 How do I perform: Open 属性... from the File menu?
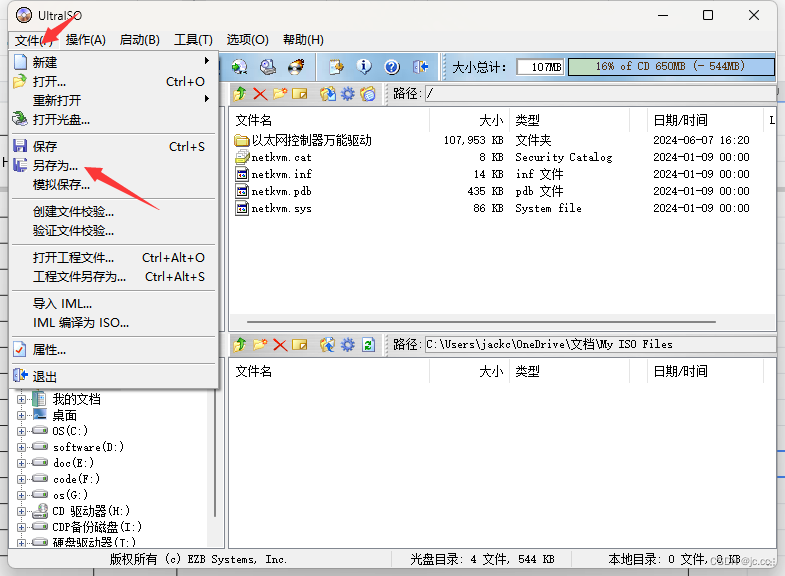pos(114,349)
